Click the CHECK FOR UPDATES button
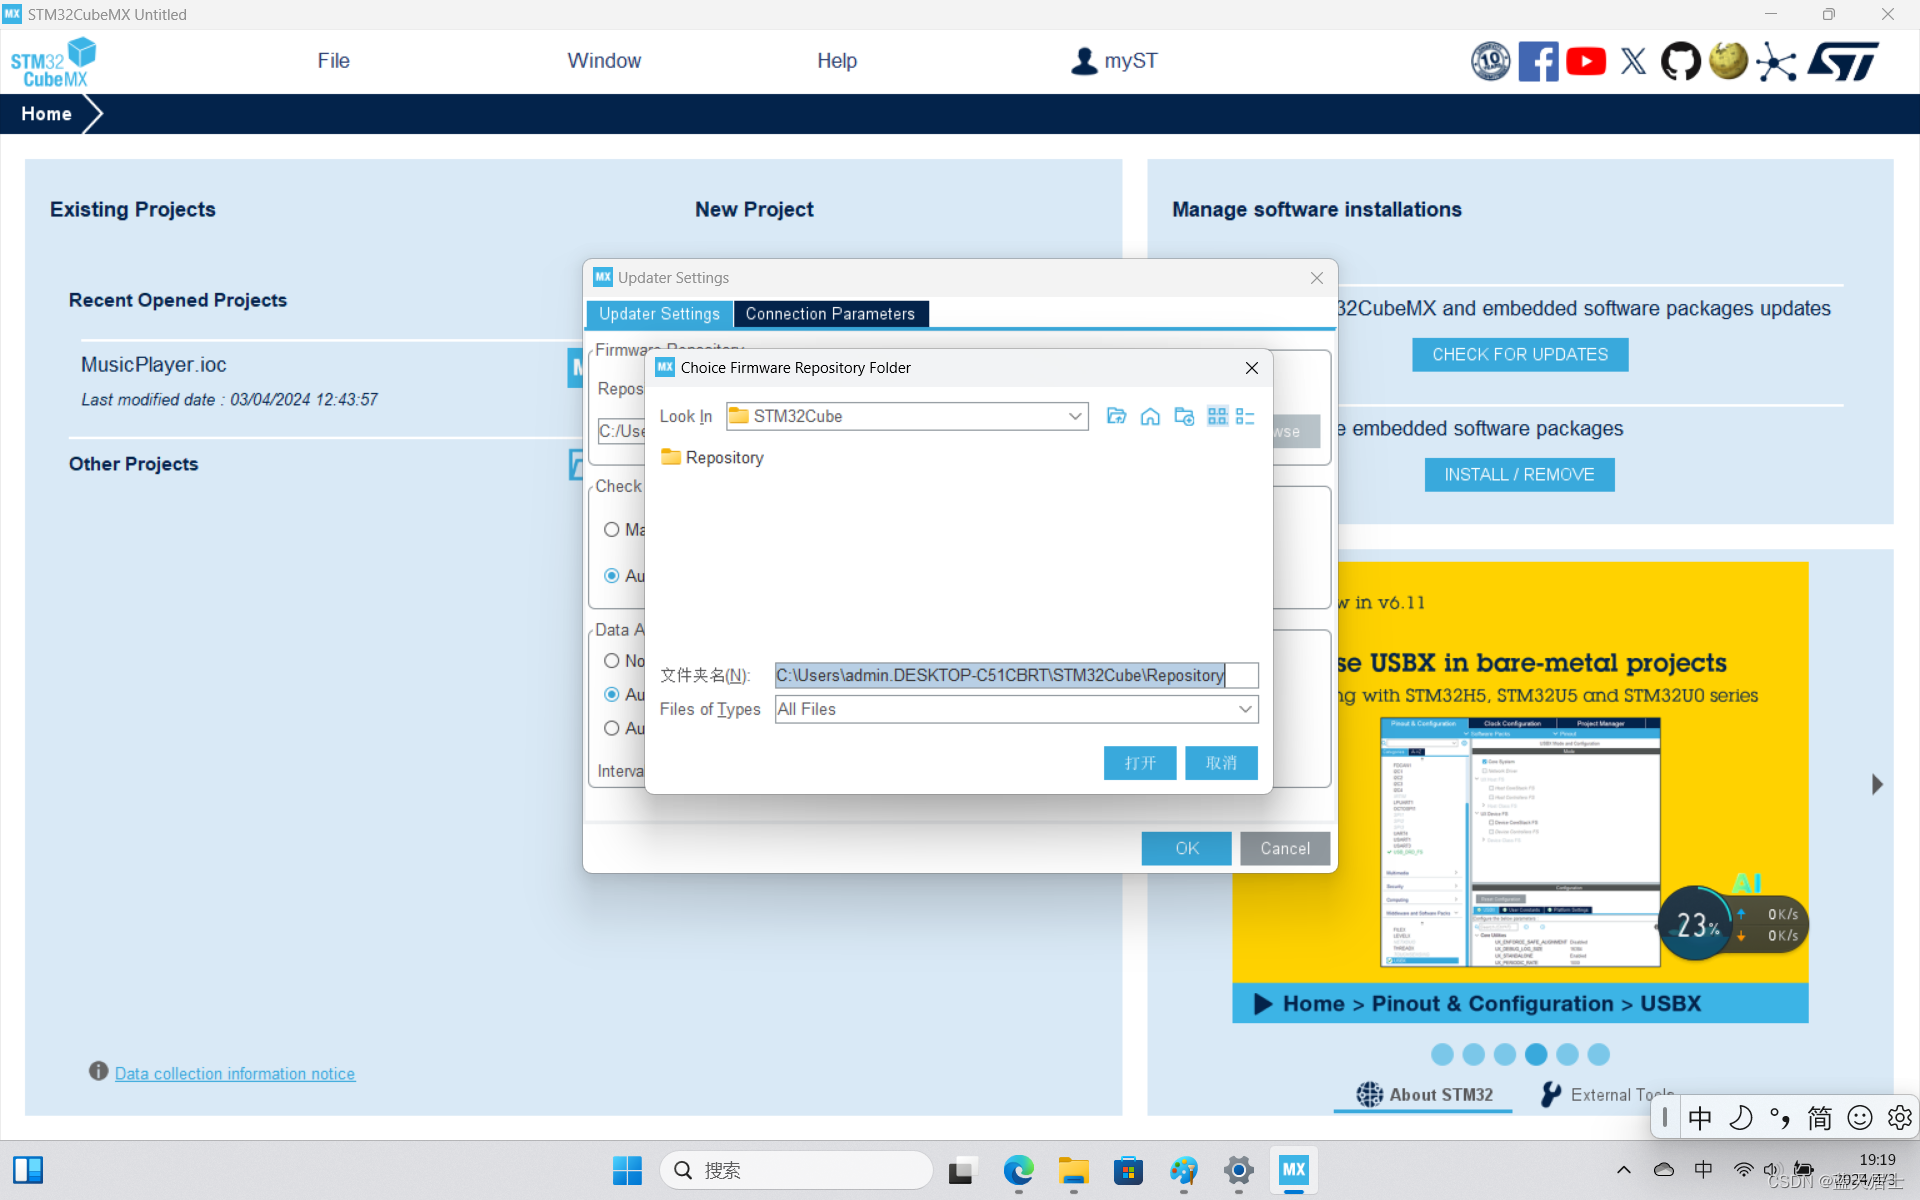Screen dimensions: 1920x1200 point(1519,354)
